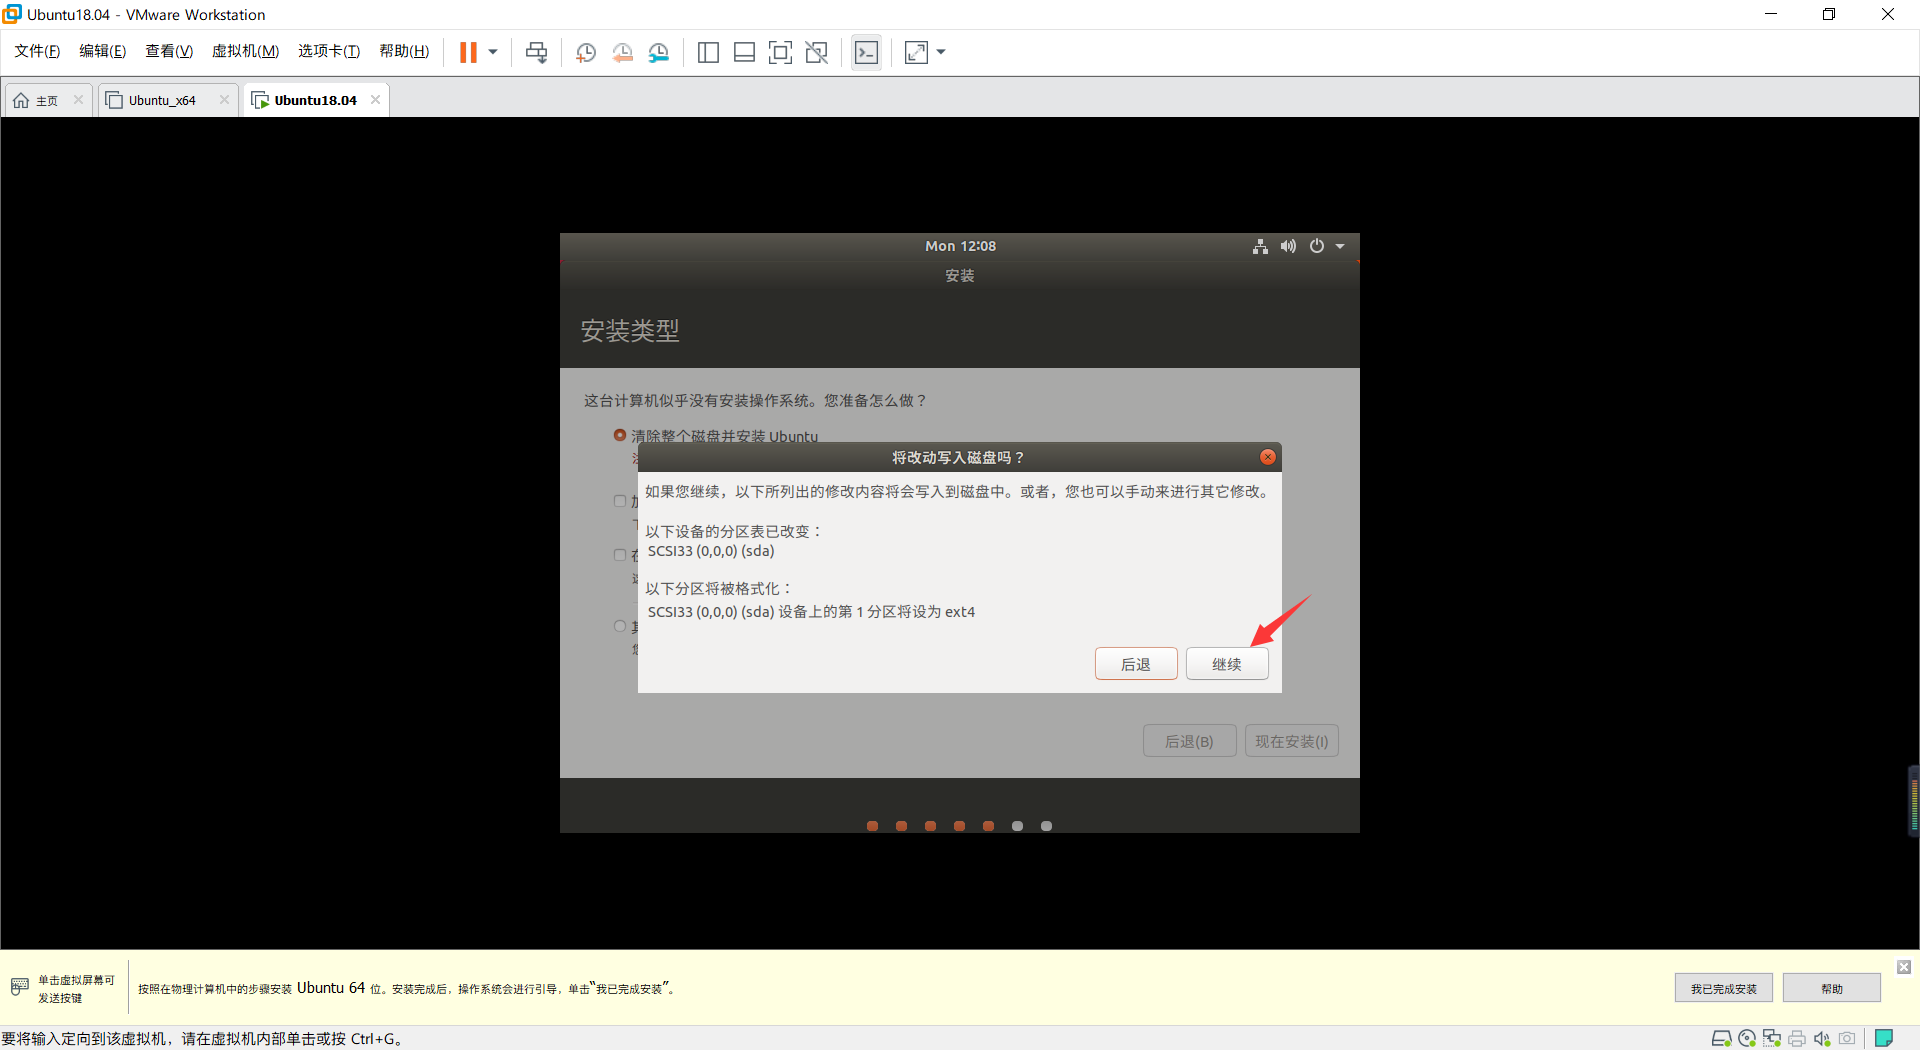The image size is (1920, 1050).
Task: Enter full screen mode
Action: 780,52
